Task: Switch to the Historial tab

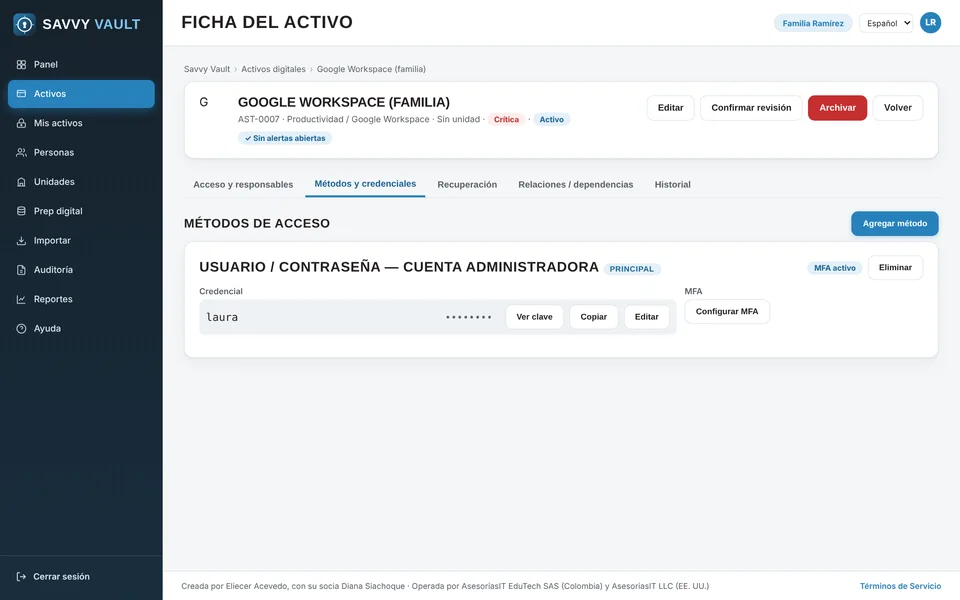Action: [x=672, y=184]
